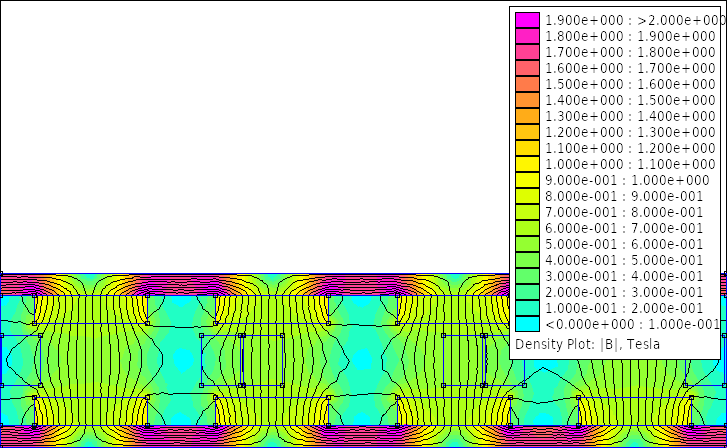Click the 7.000e-001 : 8.000e-001 legend swatch

click(x=527, y=212)
